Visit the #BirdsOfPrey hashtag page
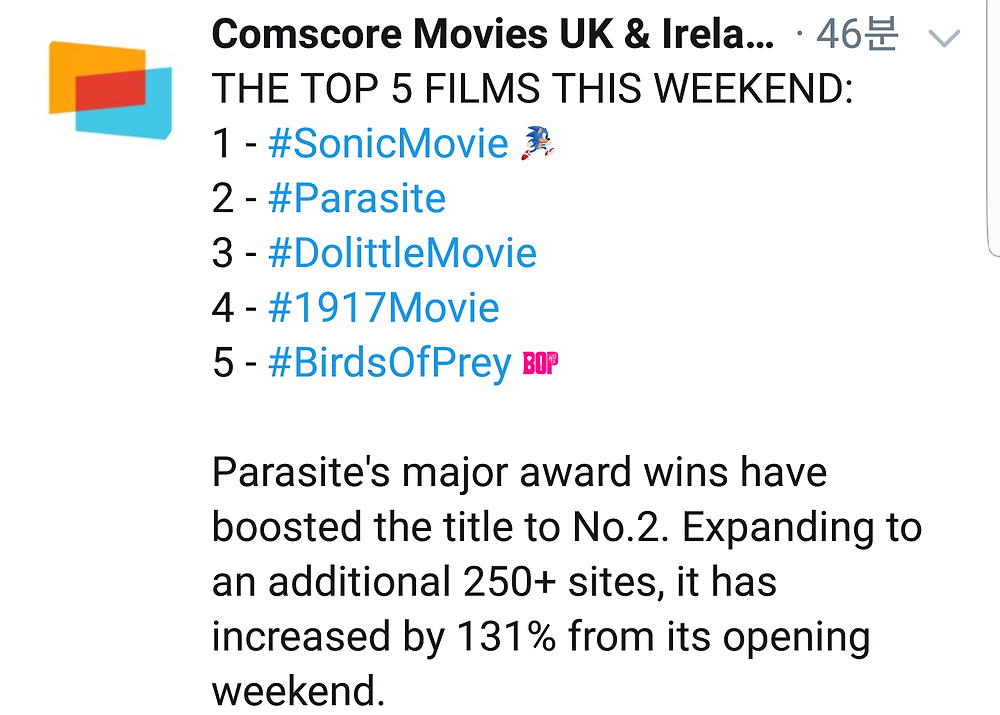 coord(390,363)
